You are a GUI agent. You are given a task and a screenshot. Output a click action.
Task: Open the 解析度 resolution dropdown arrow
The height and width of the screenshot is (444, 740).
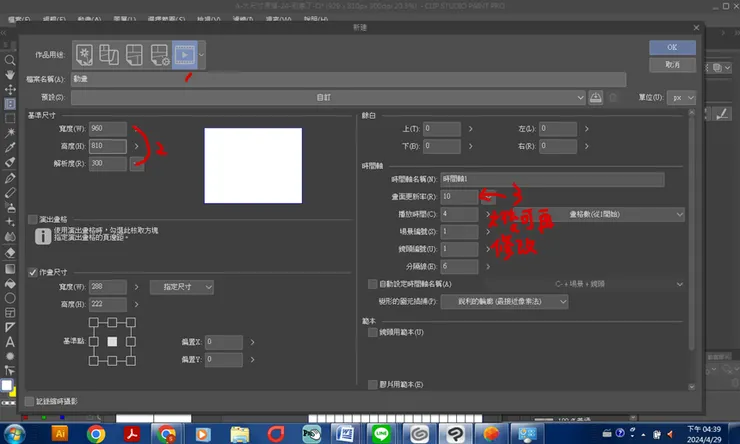point(137,163)
